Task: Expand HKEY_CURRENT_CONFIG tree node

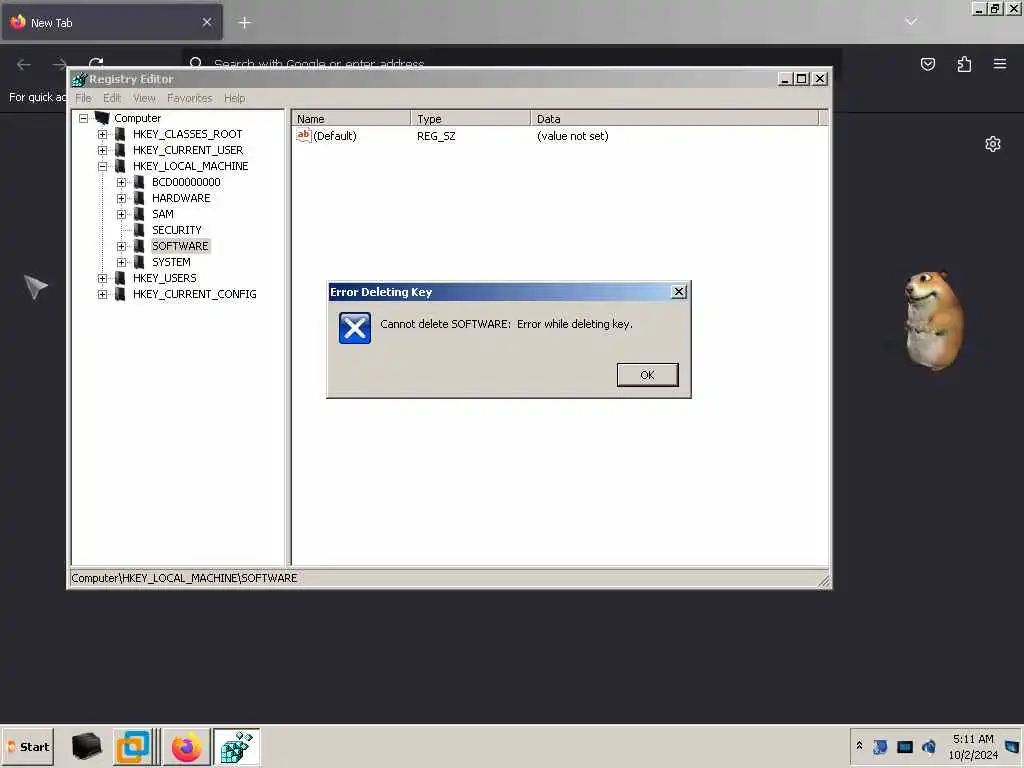Action: [x=103, y=295]
